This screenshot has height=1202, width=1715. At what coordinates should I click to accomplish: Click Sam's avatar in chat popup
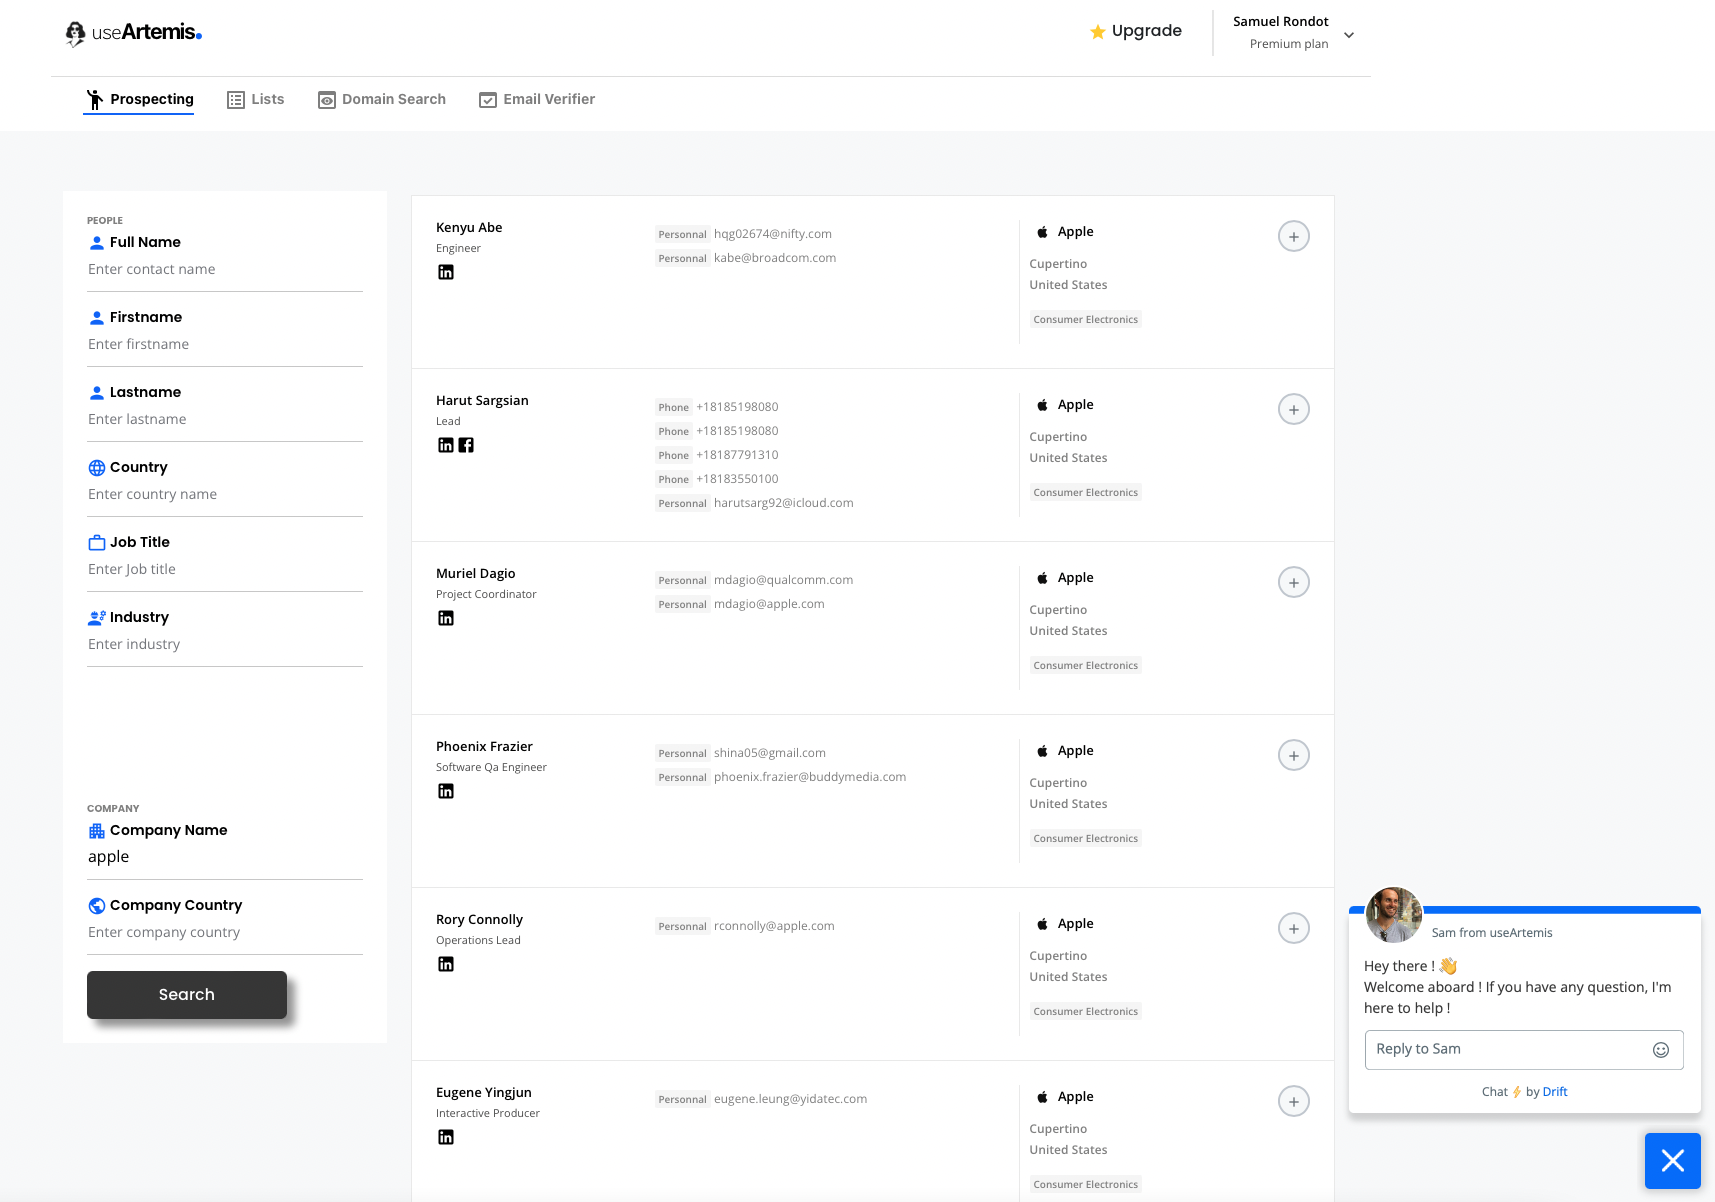1394,915
